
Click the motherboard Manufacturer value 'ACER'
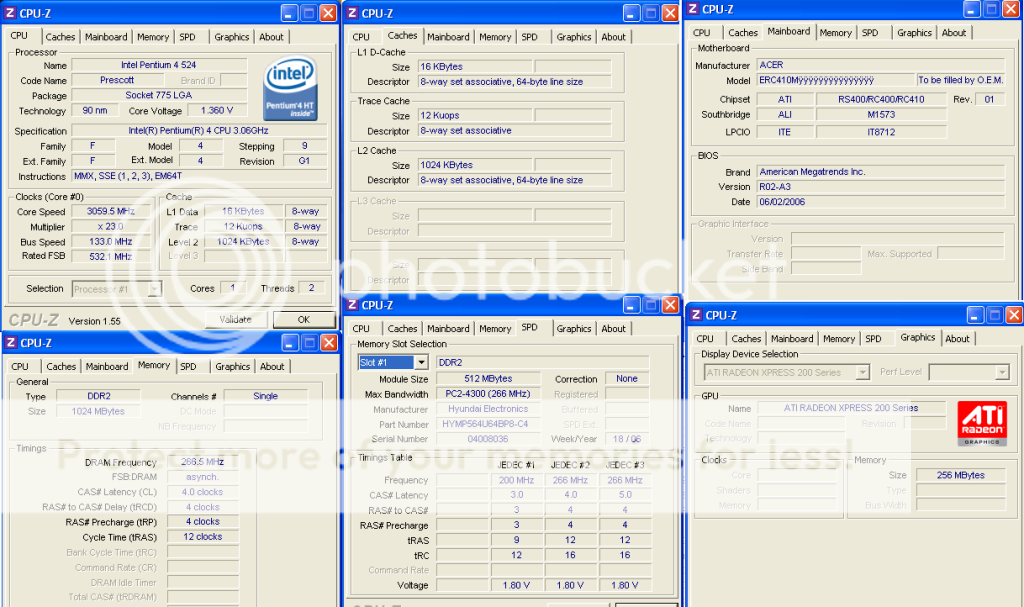point(880,65)
